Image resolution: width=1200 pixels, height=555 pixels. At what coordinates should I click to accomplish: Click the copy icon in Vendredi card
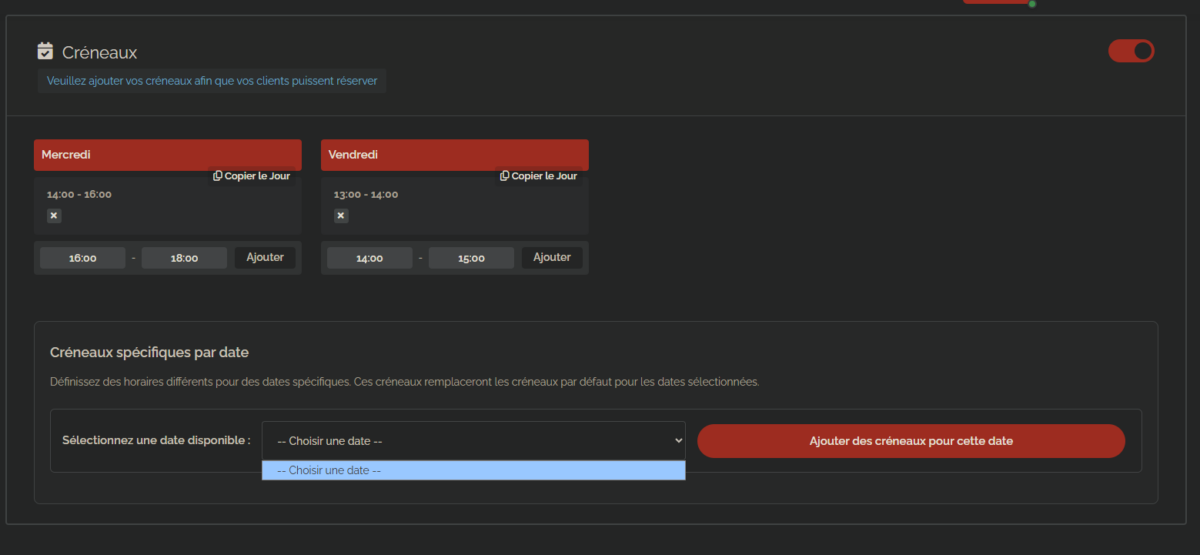click(505, 176)
